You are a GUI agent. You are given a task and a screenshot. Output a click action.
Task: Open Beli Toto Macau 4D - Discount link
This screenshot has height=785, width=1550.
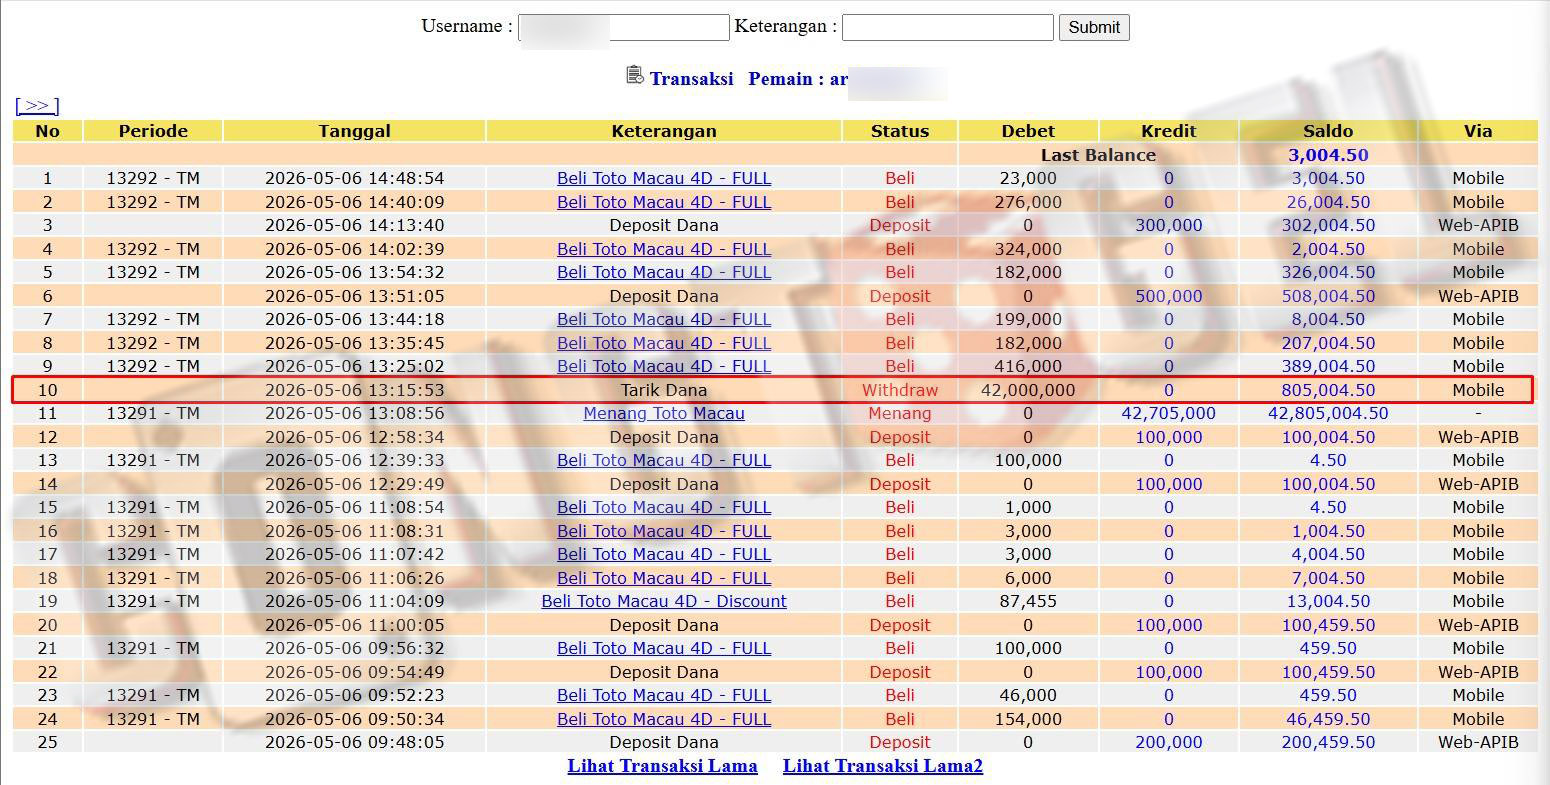click(664, 601)
